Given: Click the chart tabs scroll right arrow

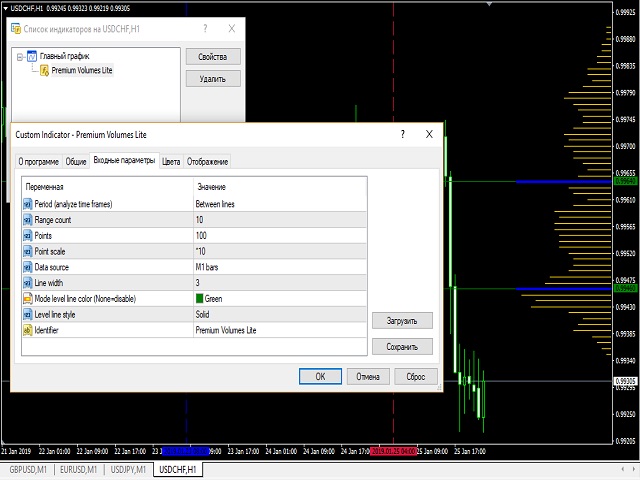Looking at the screenshot, I should pyautogui.click(x=634, y=469).
